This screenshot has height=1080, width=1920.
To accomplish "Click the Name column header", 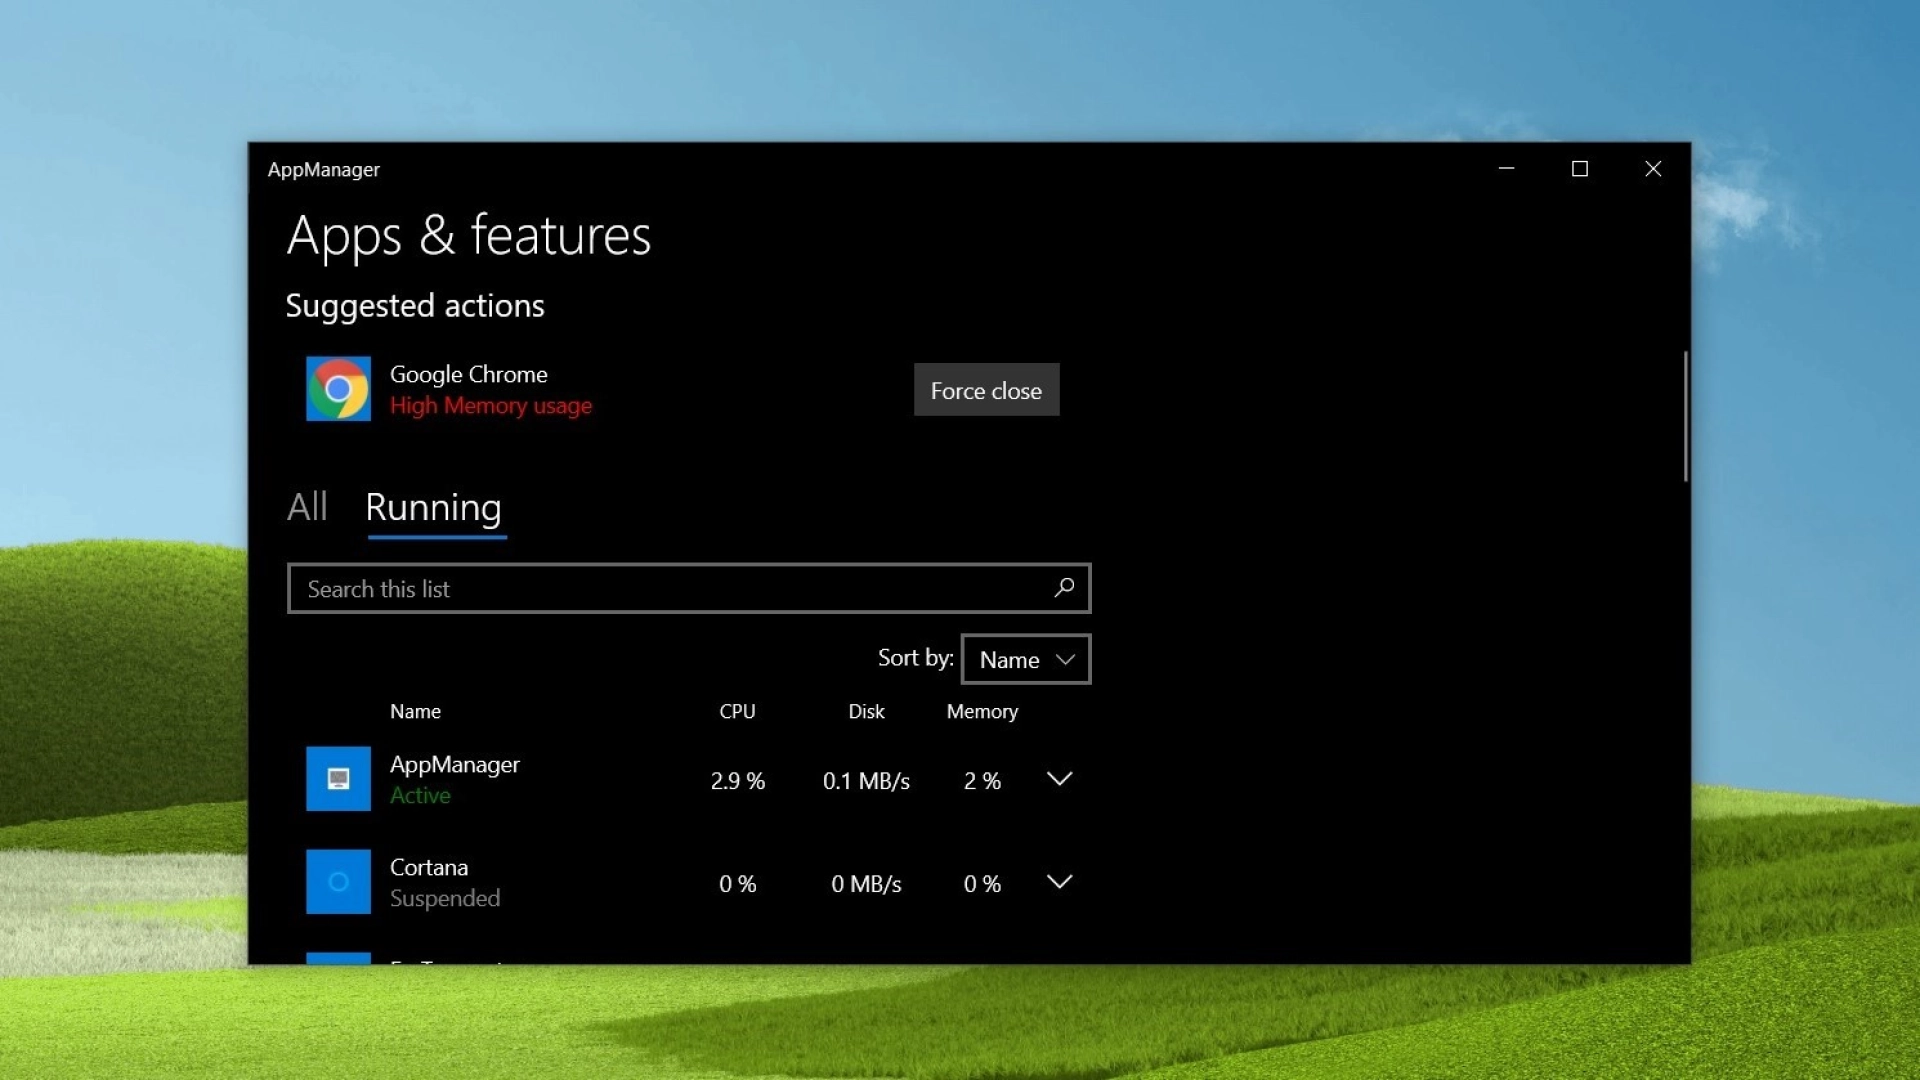I will [x=415, y=711].
